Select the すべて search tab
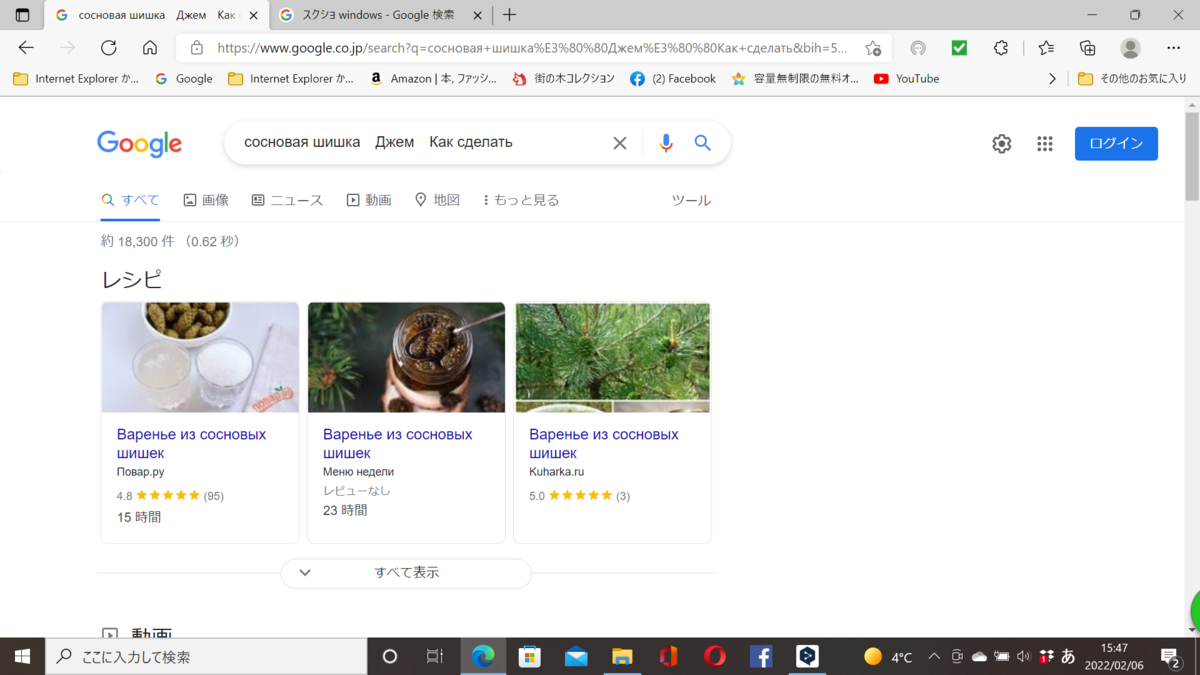 [130, 200]
